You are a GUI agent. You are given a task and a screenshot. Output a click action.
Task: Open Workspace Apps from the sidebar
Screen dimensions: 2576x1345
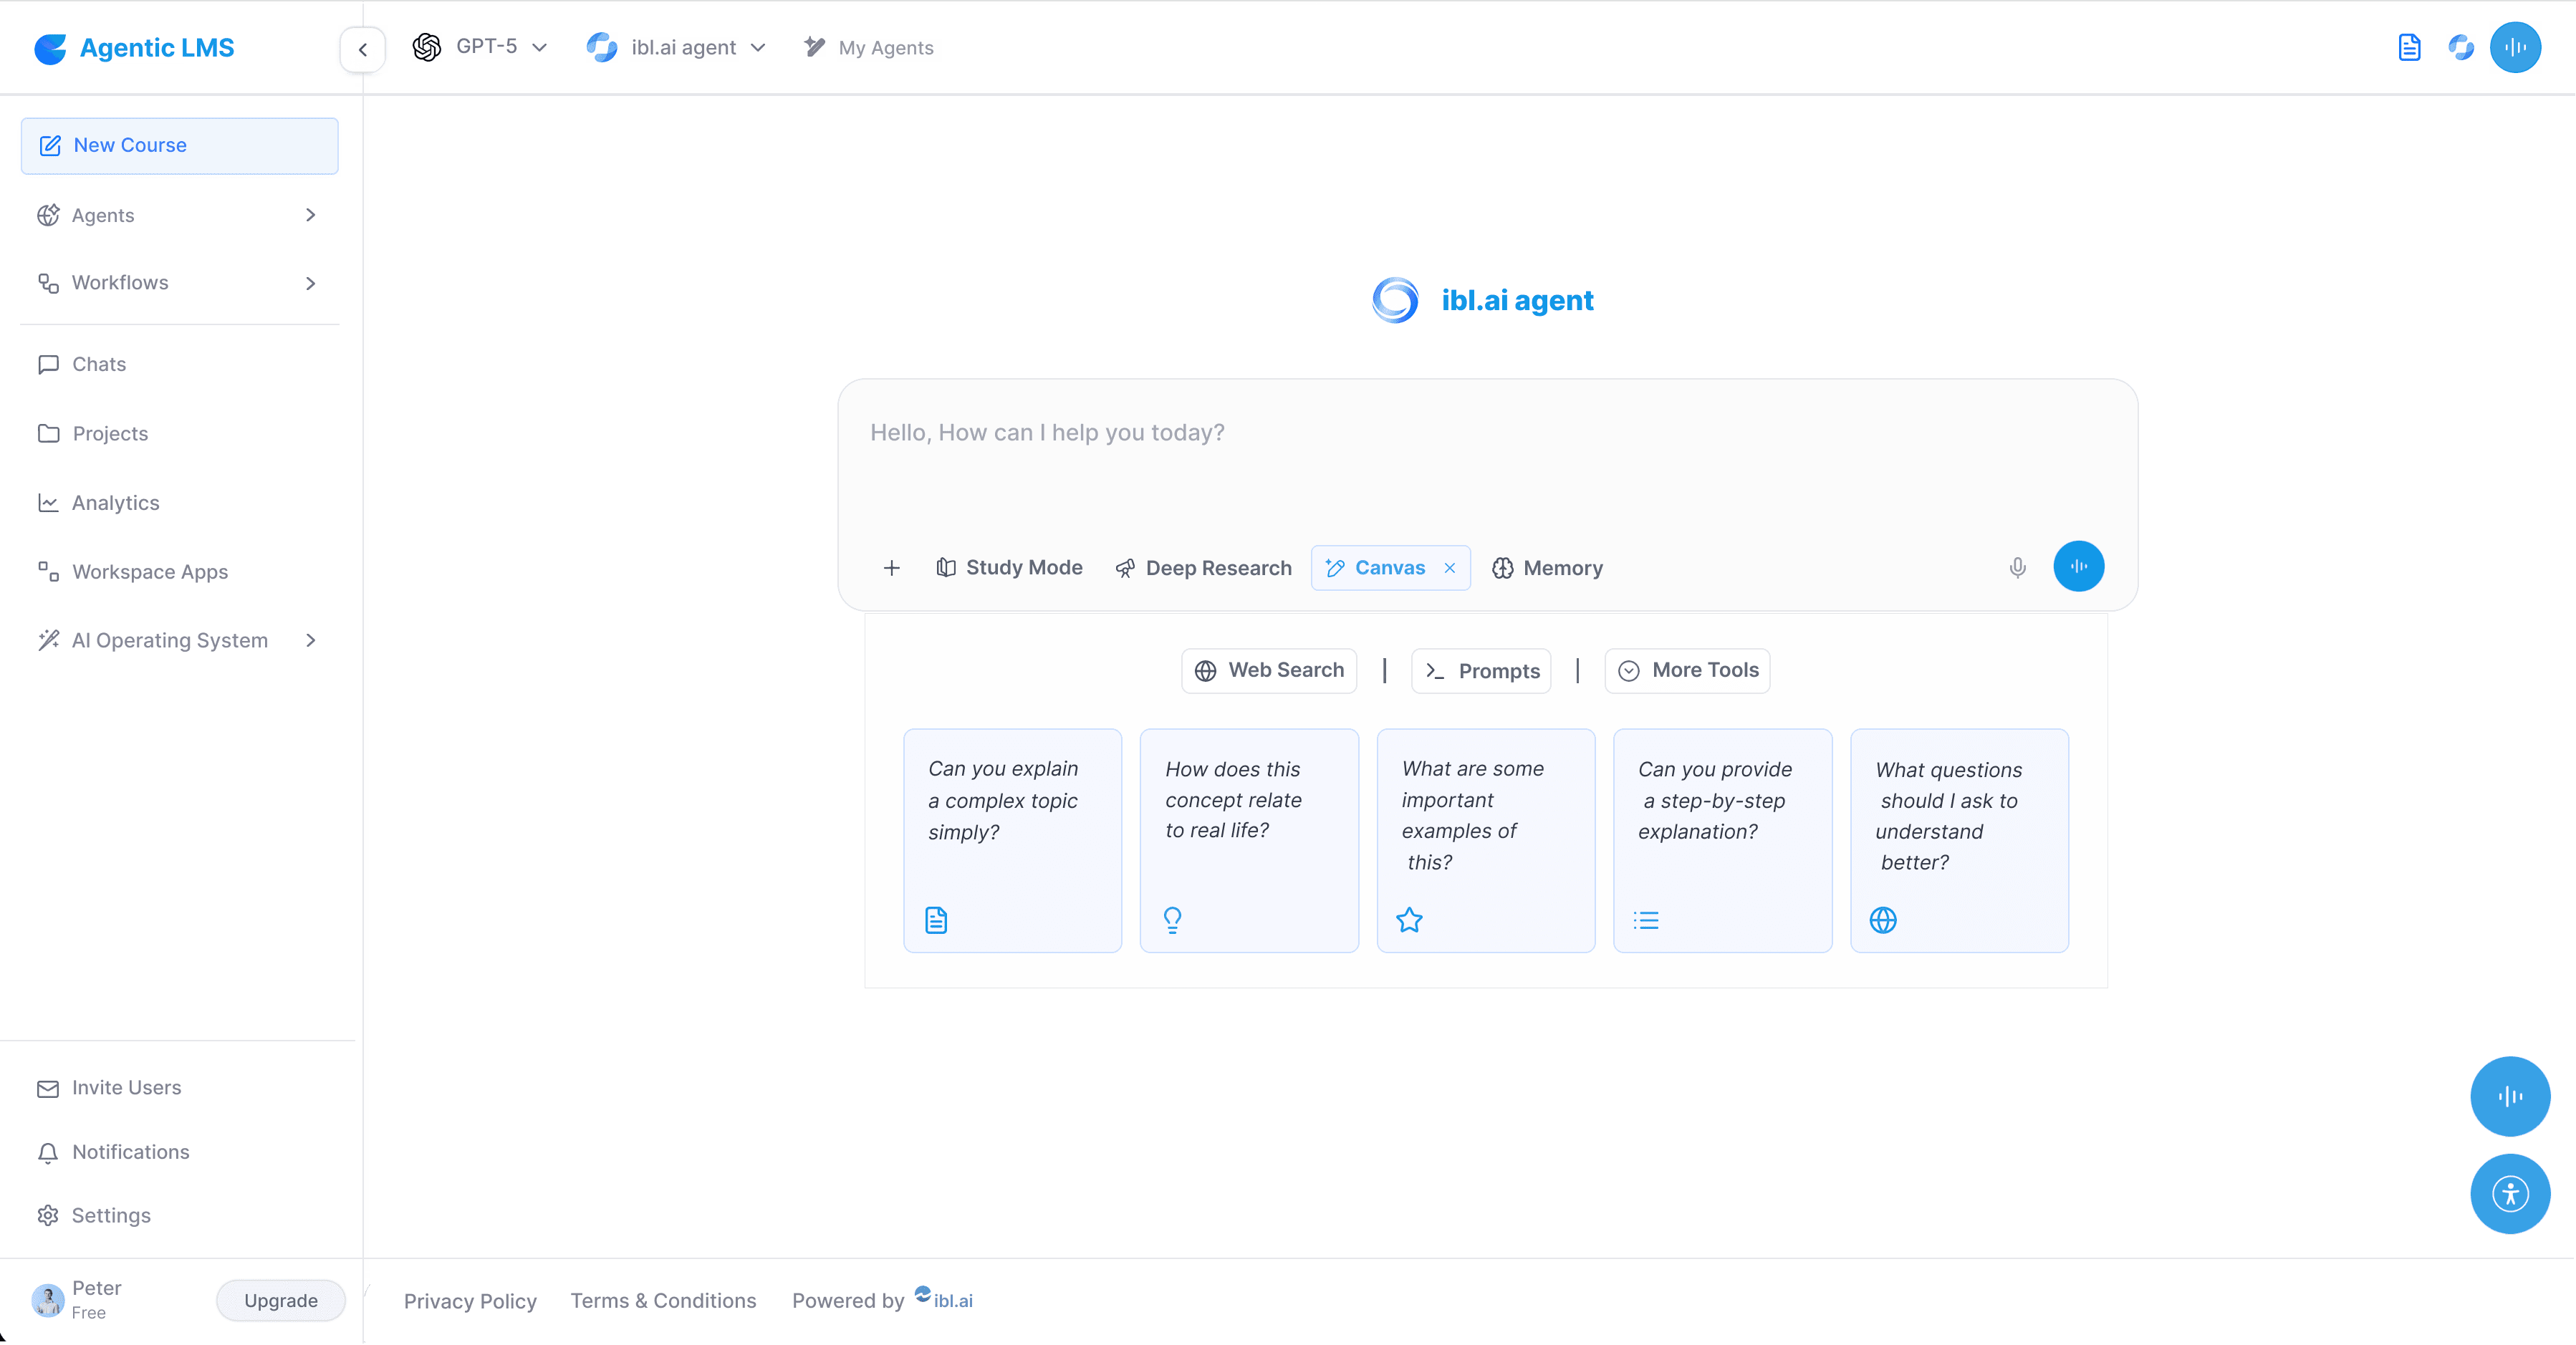point(150,571)
